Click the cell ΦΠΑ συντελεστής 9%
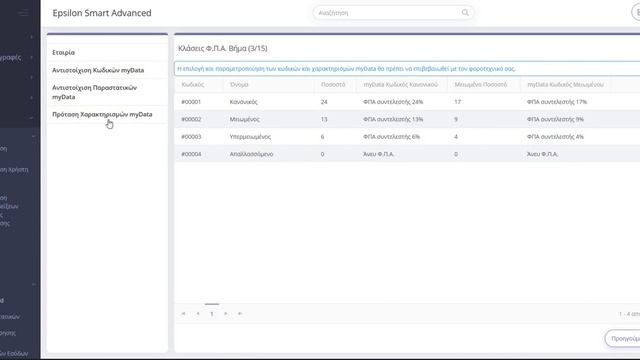640x360 pixels. pos(555,119)
